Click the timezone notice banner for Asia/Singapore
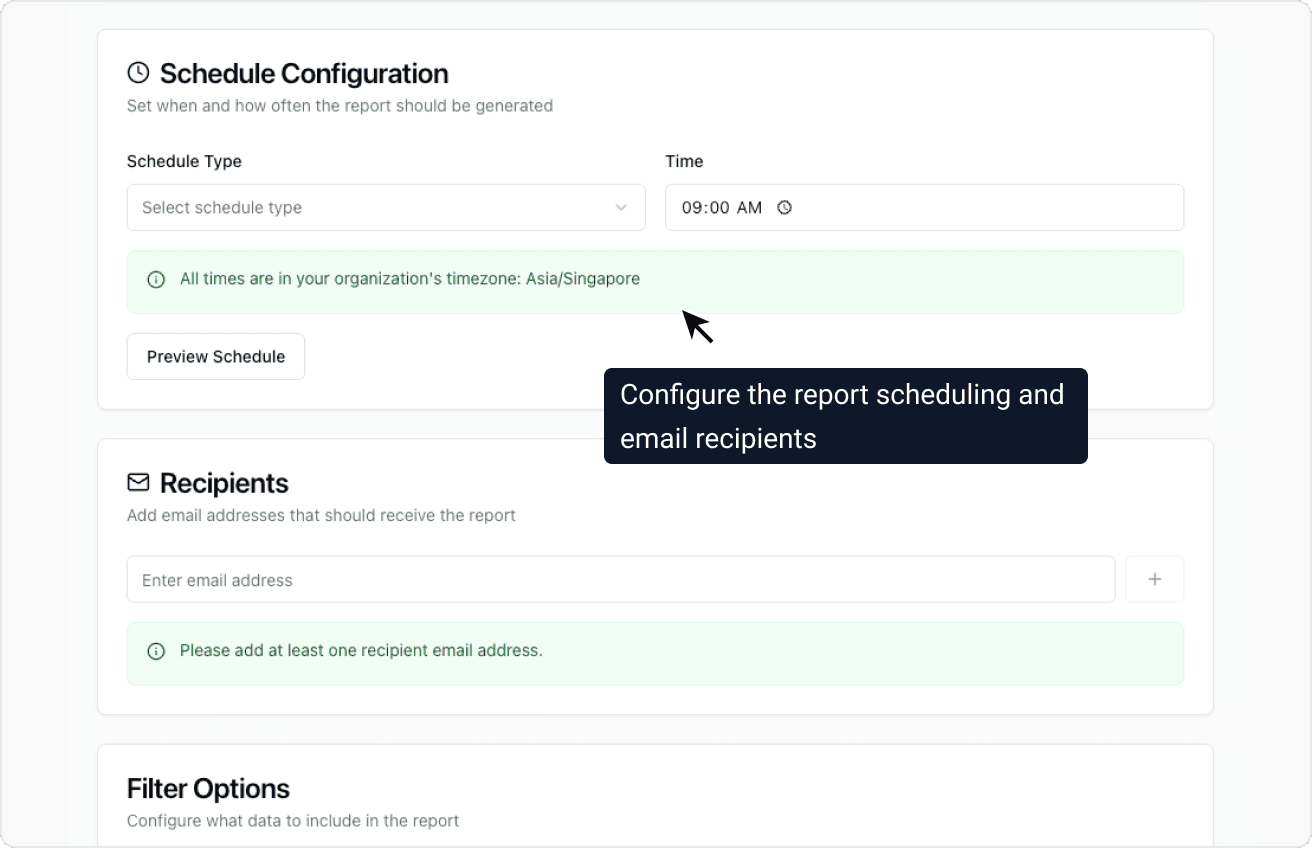The width and height of the screenshot is (1312, 848). [655, 281]
